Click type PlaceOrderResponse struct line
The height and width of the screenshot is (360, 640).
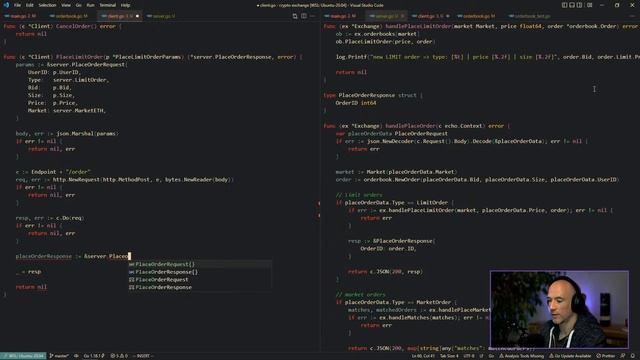pos(373,95)
